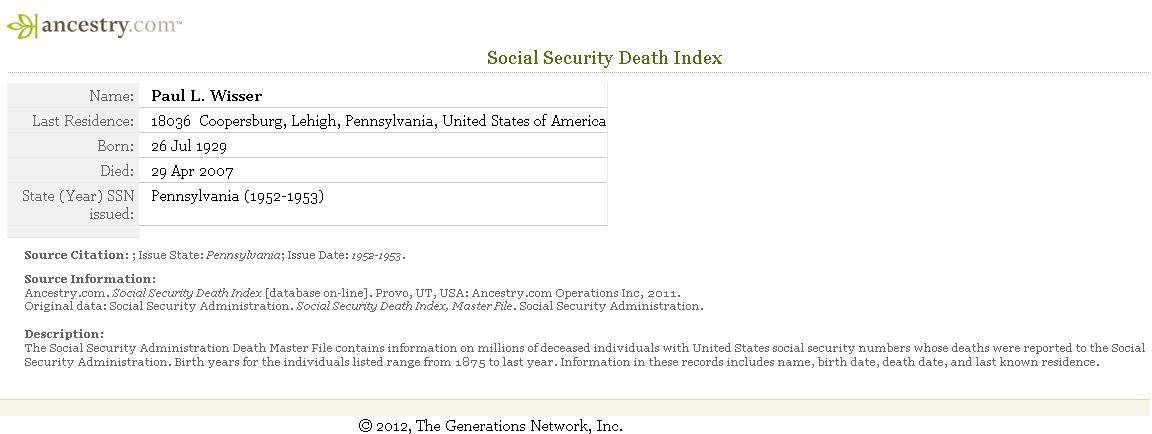
Task: Click the ancestry.com leaf logo icon
Action: (22, 26)
